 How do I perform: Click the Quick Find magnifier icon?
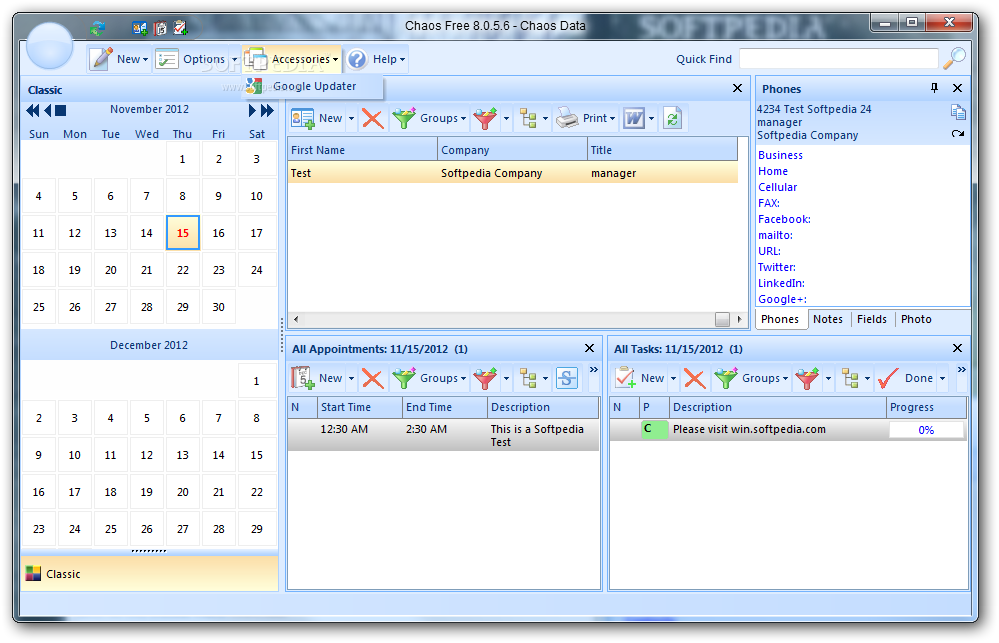pos(954,59)
